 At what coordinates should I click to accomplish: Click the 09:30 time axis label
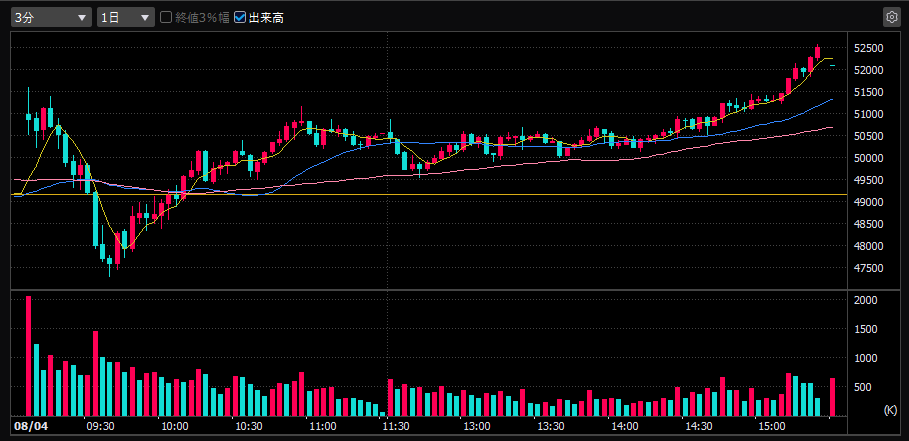coord(100,427)
